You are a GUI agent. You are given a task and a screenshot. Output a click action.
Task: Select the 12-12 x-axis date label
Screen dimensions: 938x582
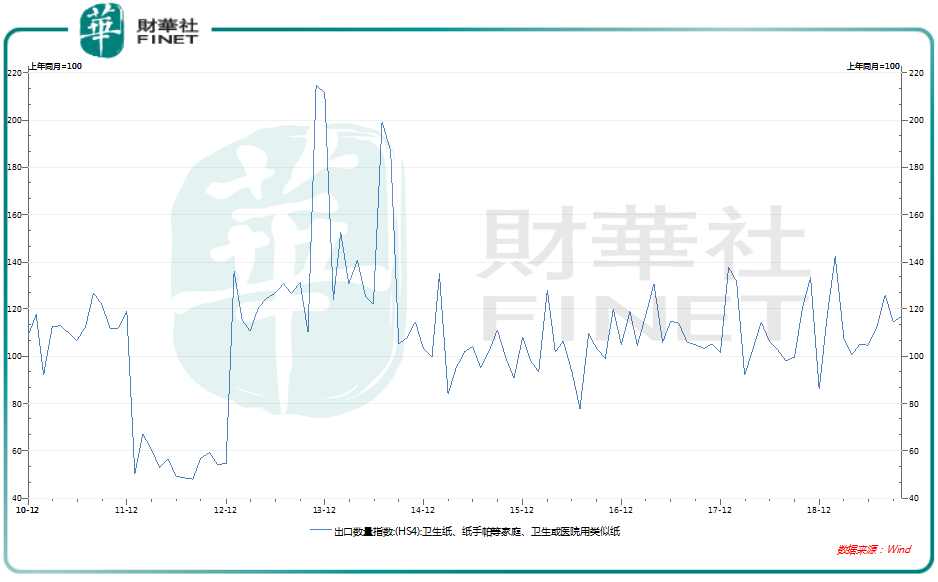pos(225,510)
